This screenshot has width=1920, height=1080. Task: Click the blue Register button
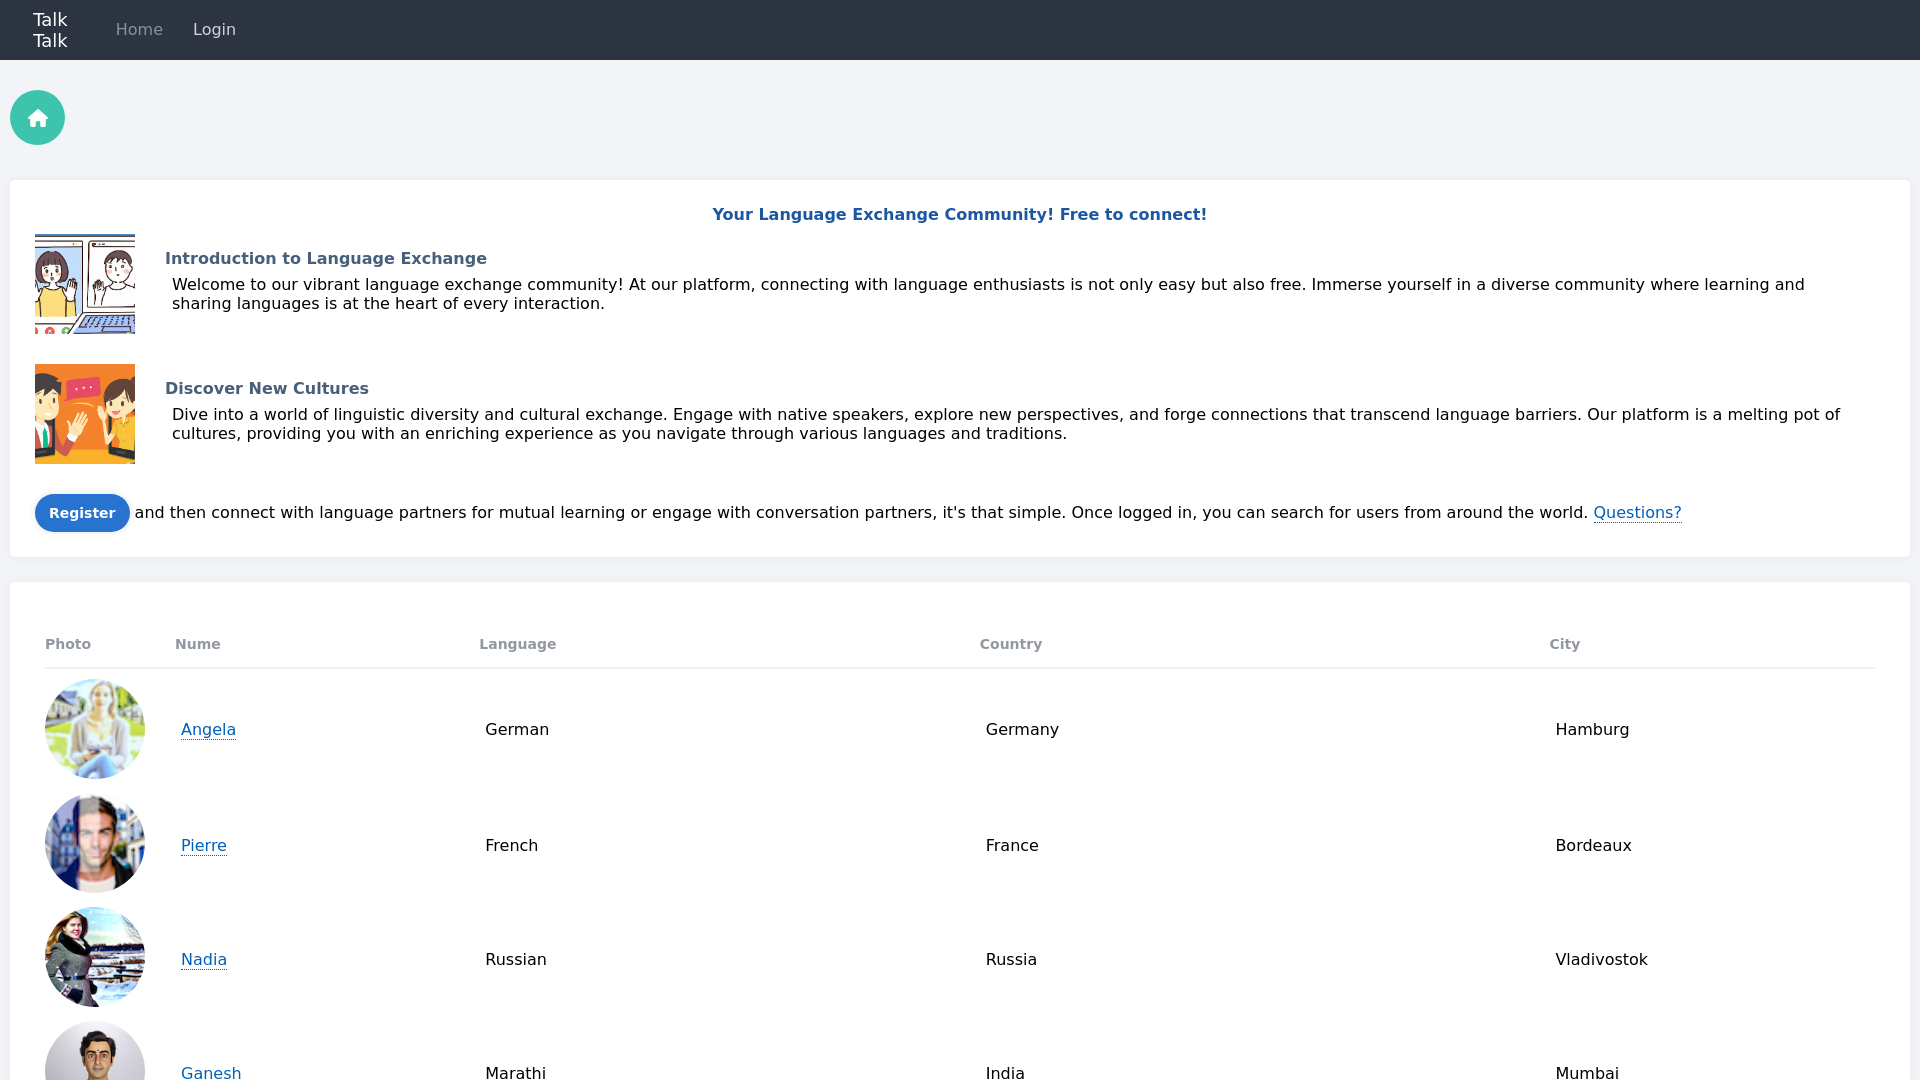(x=82, y=513)
